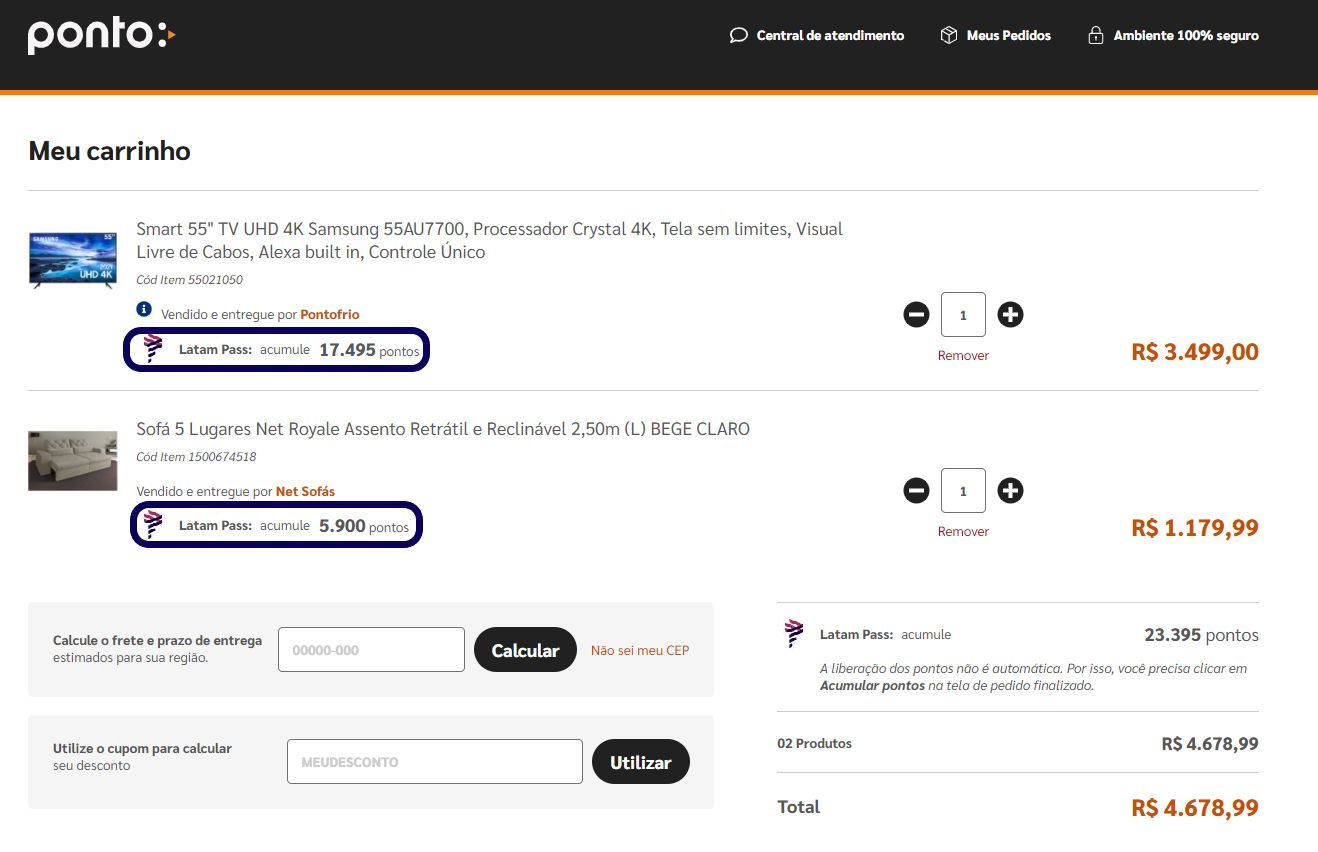
Task: Click the 02 Produtos label
Action: coord(814,743)
